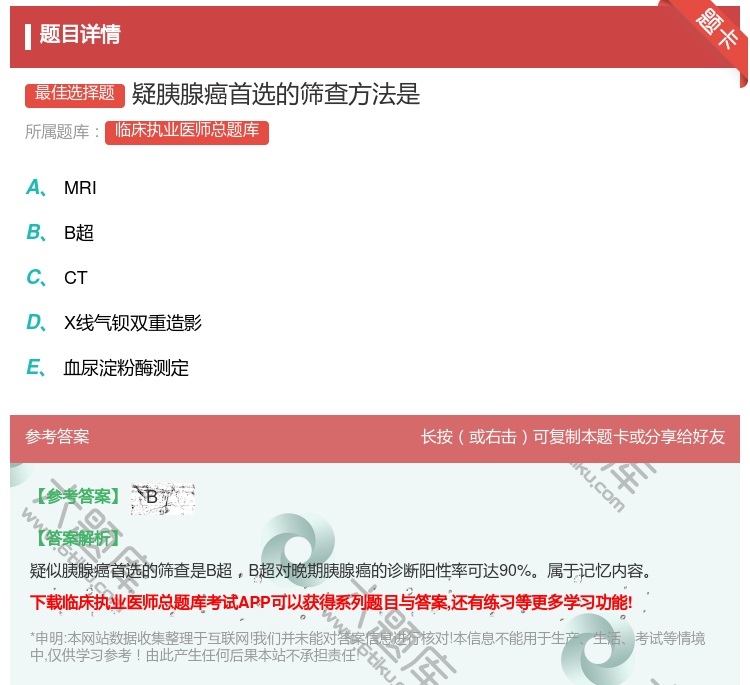Choose option E, 血尿淀粉酶测定
The width and height of the screenshot is (750, 685).
click(x=107, y=367)
